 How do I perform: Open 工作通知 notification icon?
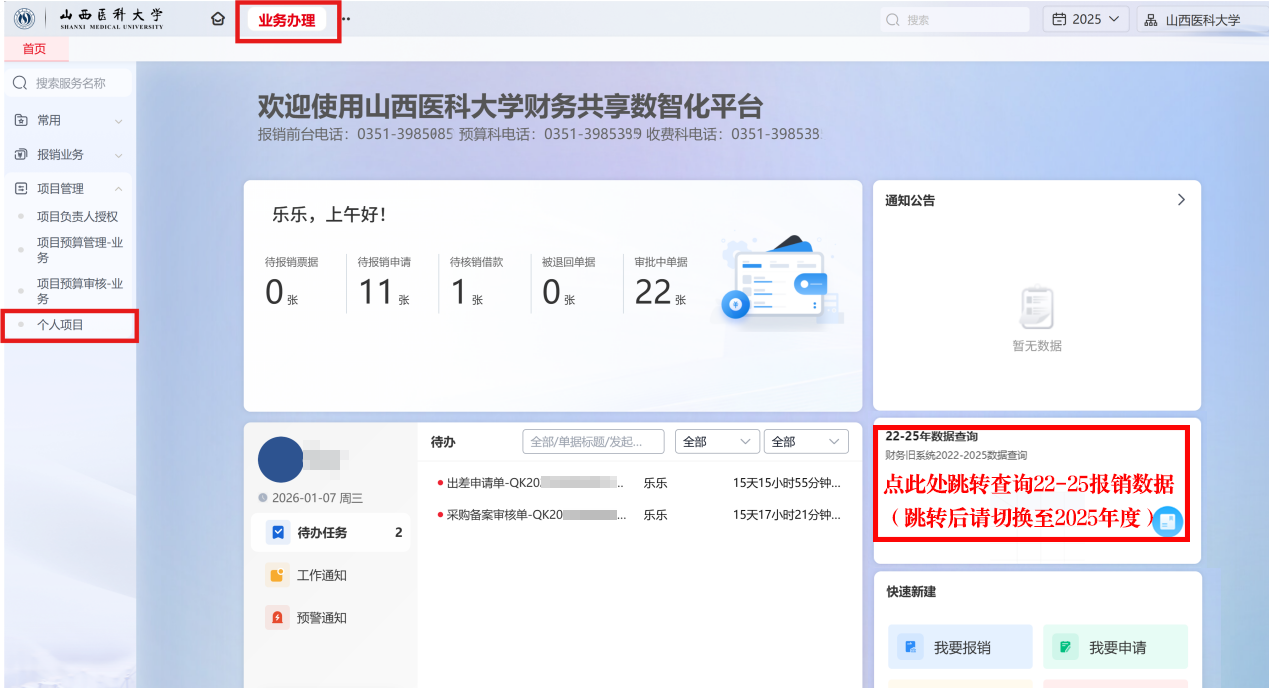coord(278,575)
